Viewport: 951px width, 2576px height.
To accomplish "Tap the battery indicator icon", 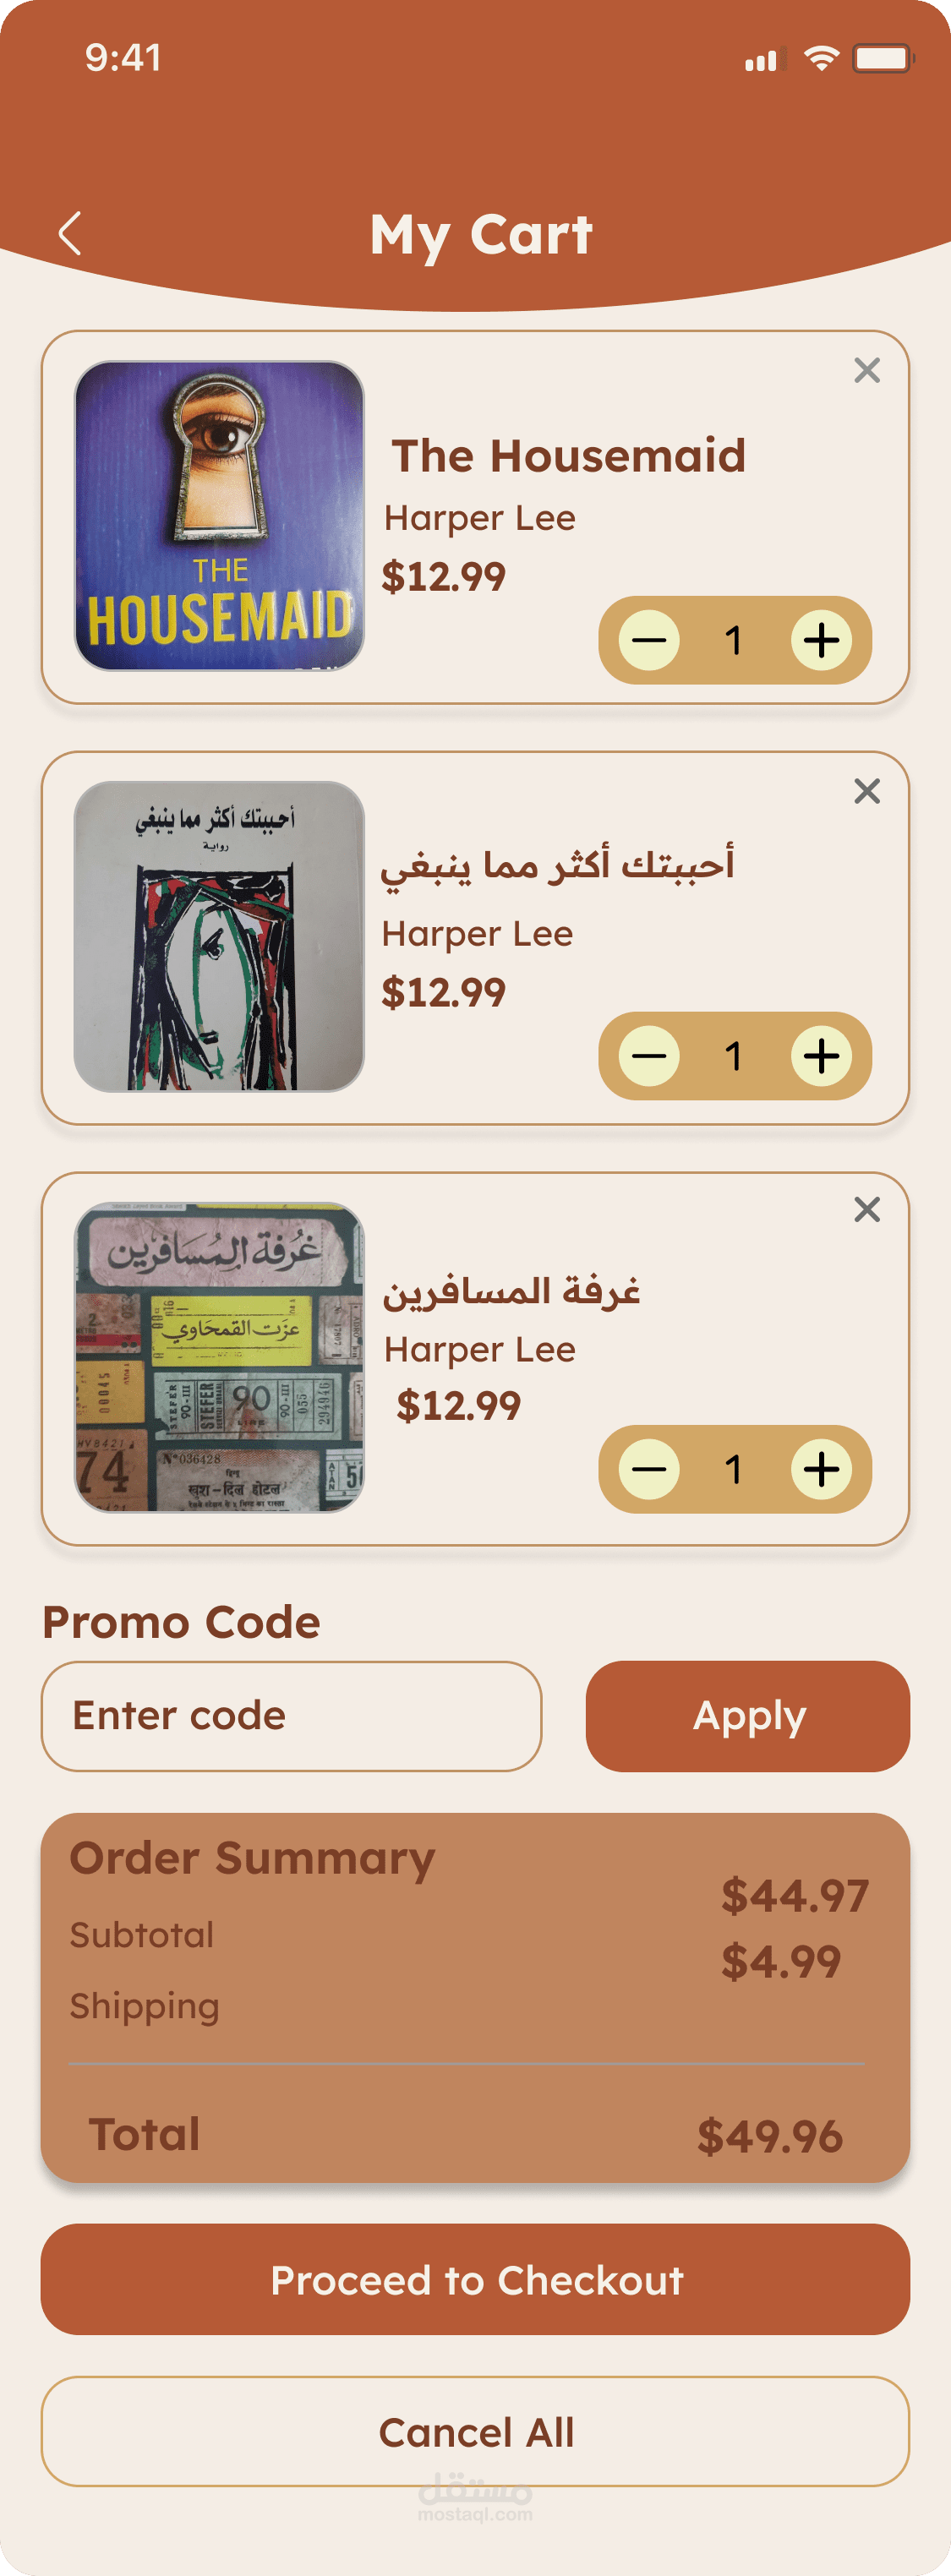I will (x=882, y=58).
